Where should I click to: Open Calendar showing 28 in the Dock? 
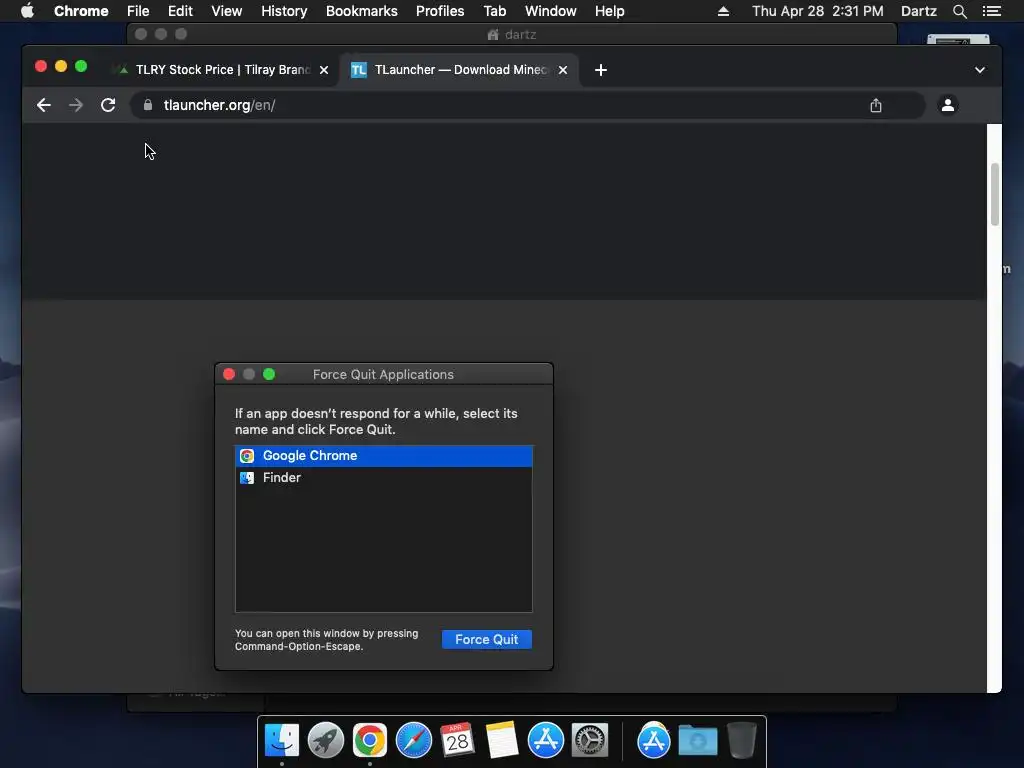pos(458,740)
